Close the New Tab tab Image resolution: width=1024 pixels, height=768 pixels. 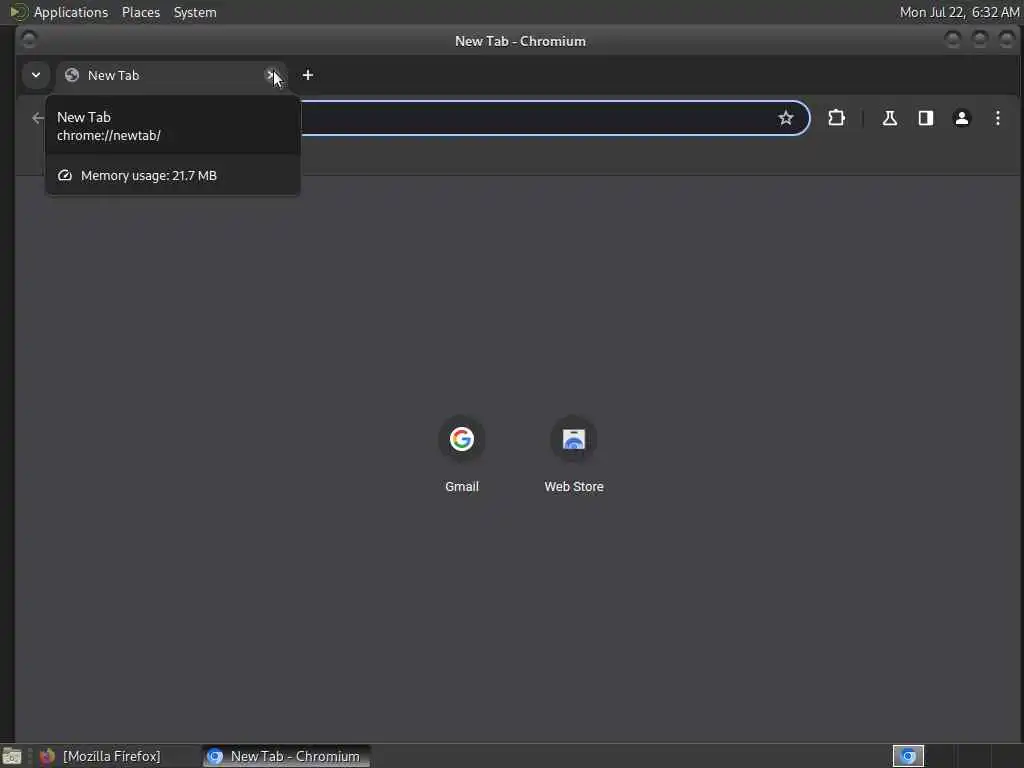(271, 75)
